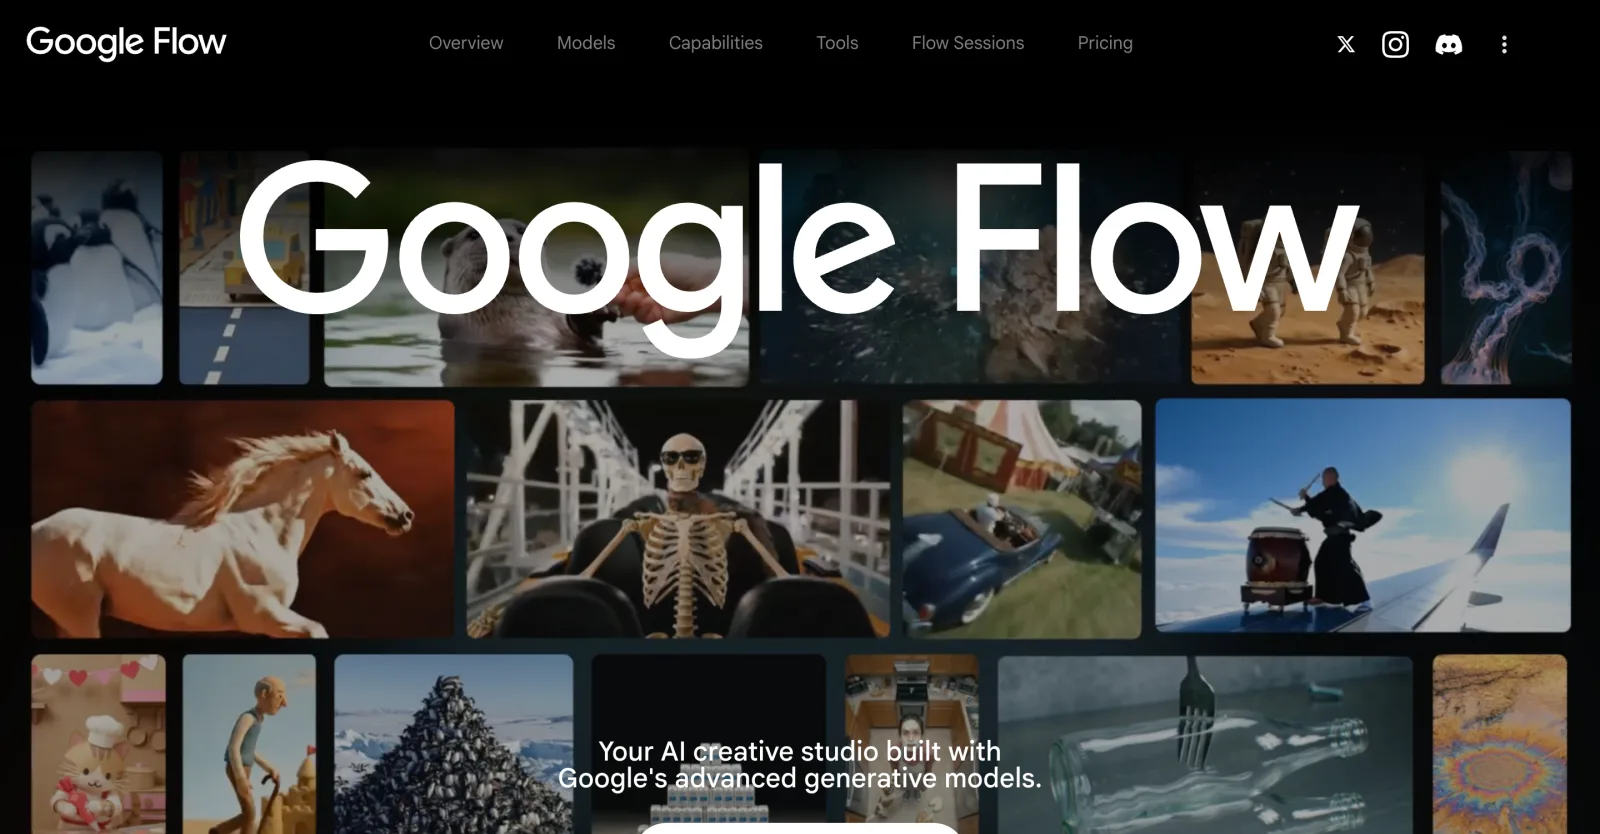Open the Tools nav item
This screenshot has height=834, width=1600.
pyautogui.click(x=837, y=43)
